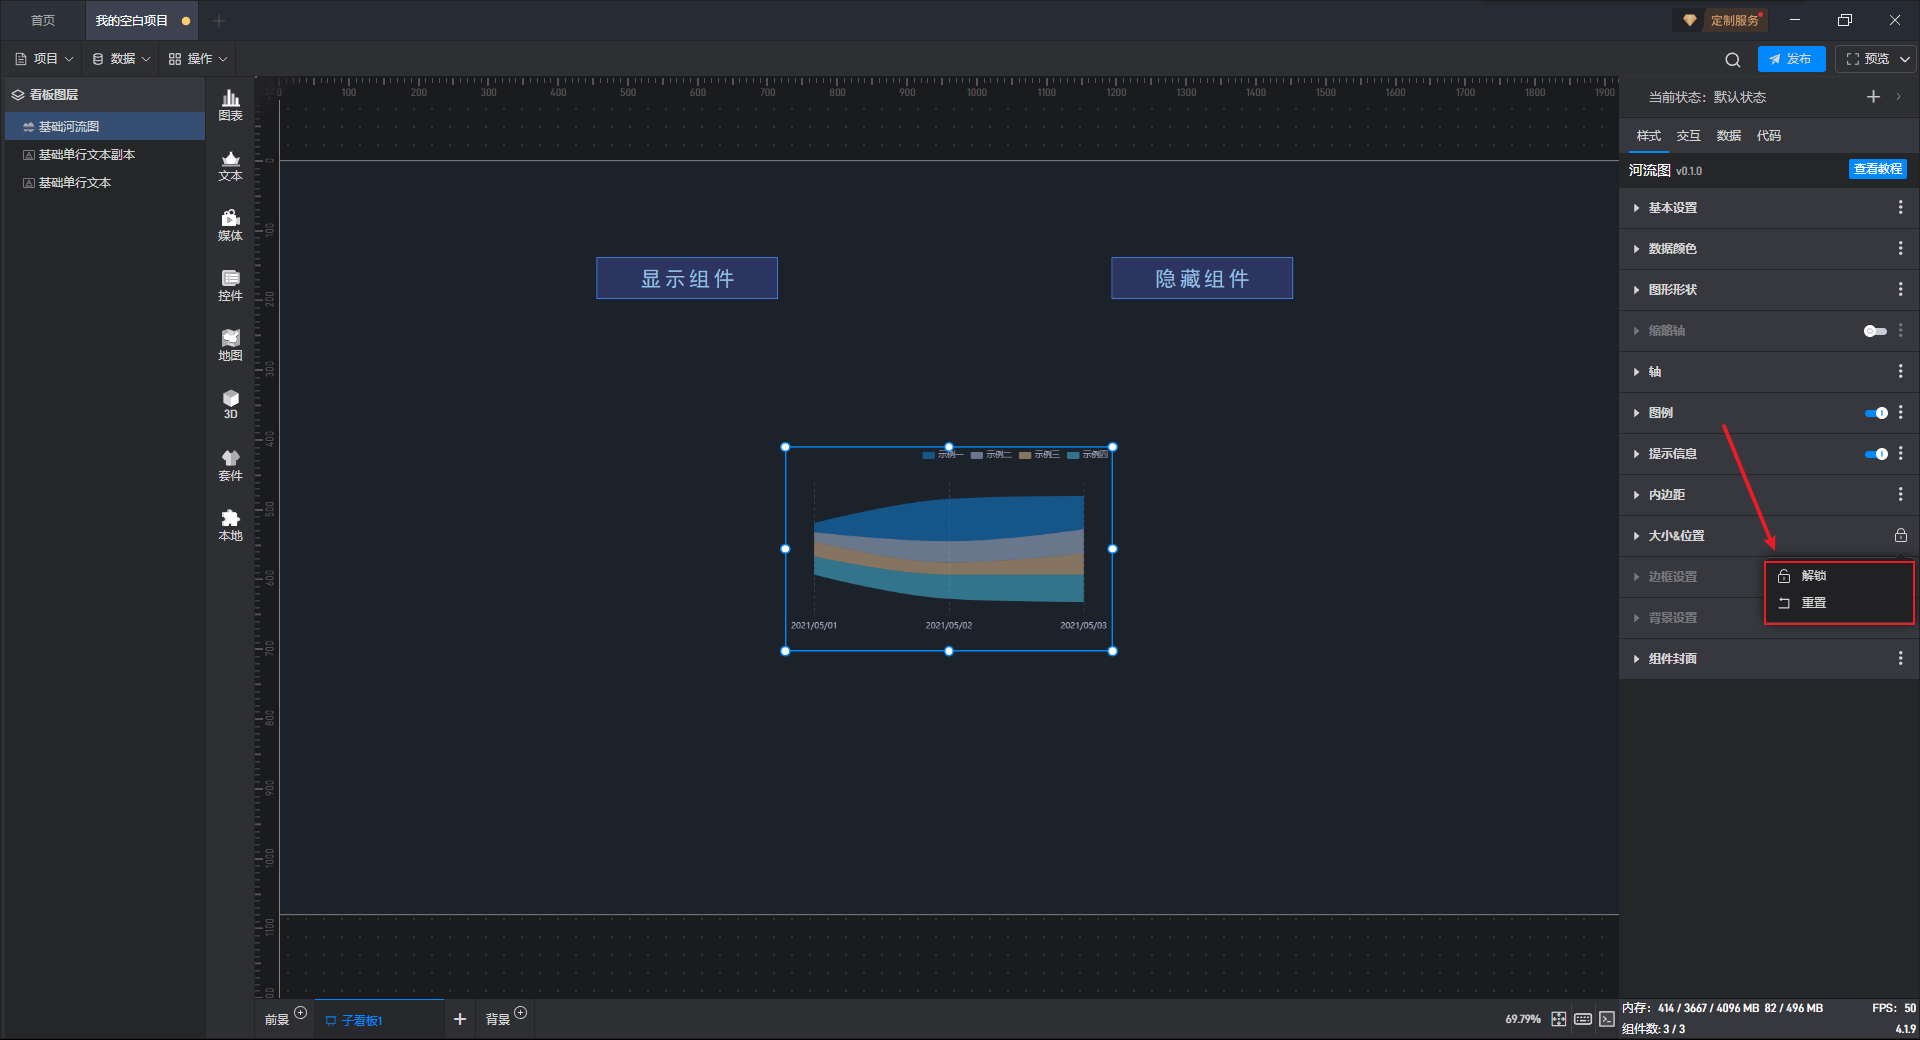Screen dimensions: 1920x1040
Task: Switch to the 样式 tab
Action: [x=1648, y=136]
